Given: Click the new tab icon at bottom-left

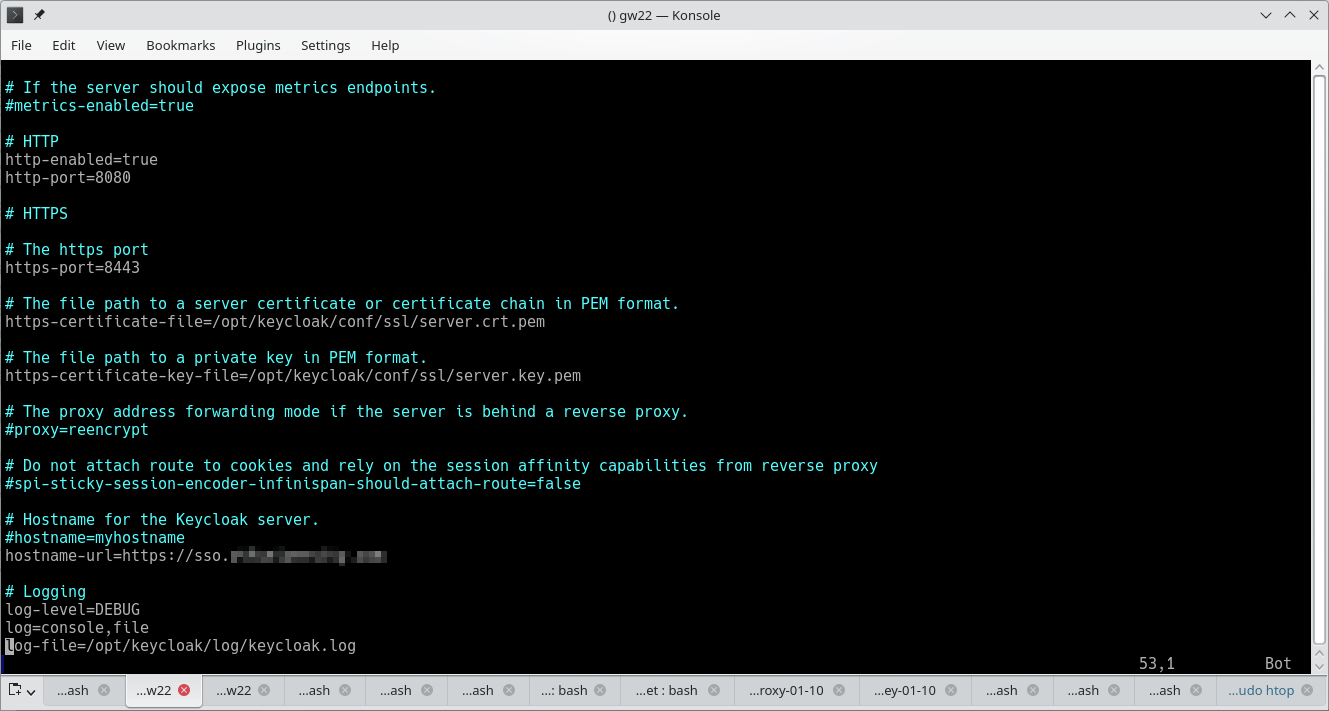Looking at the screenshot, I should pyautogui.click(x=14, y=690).
